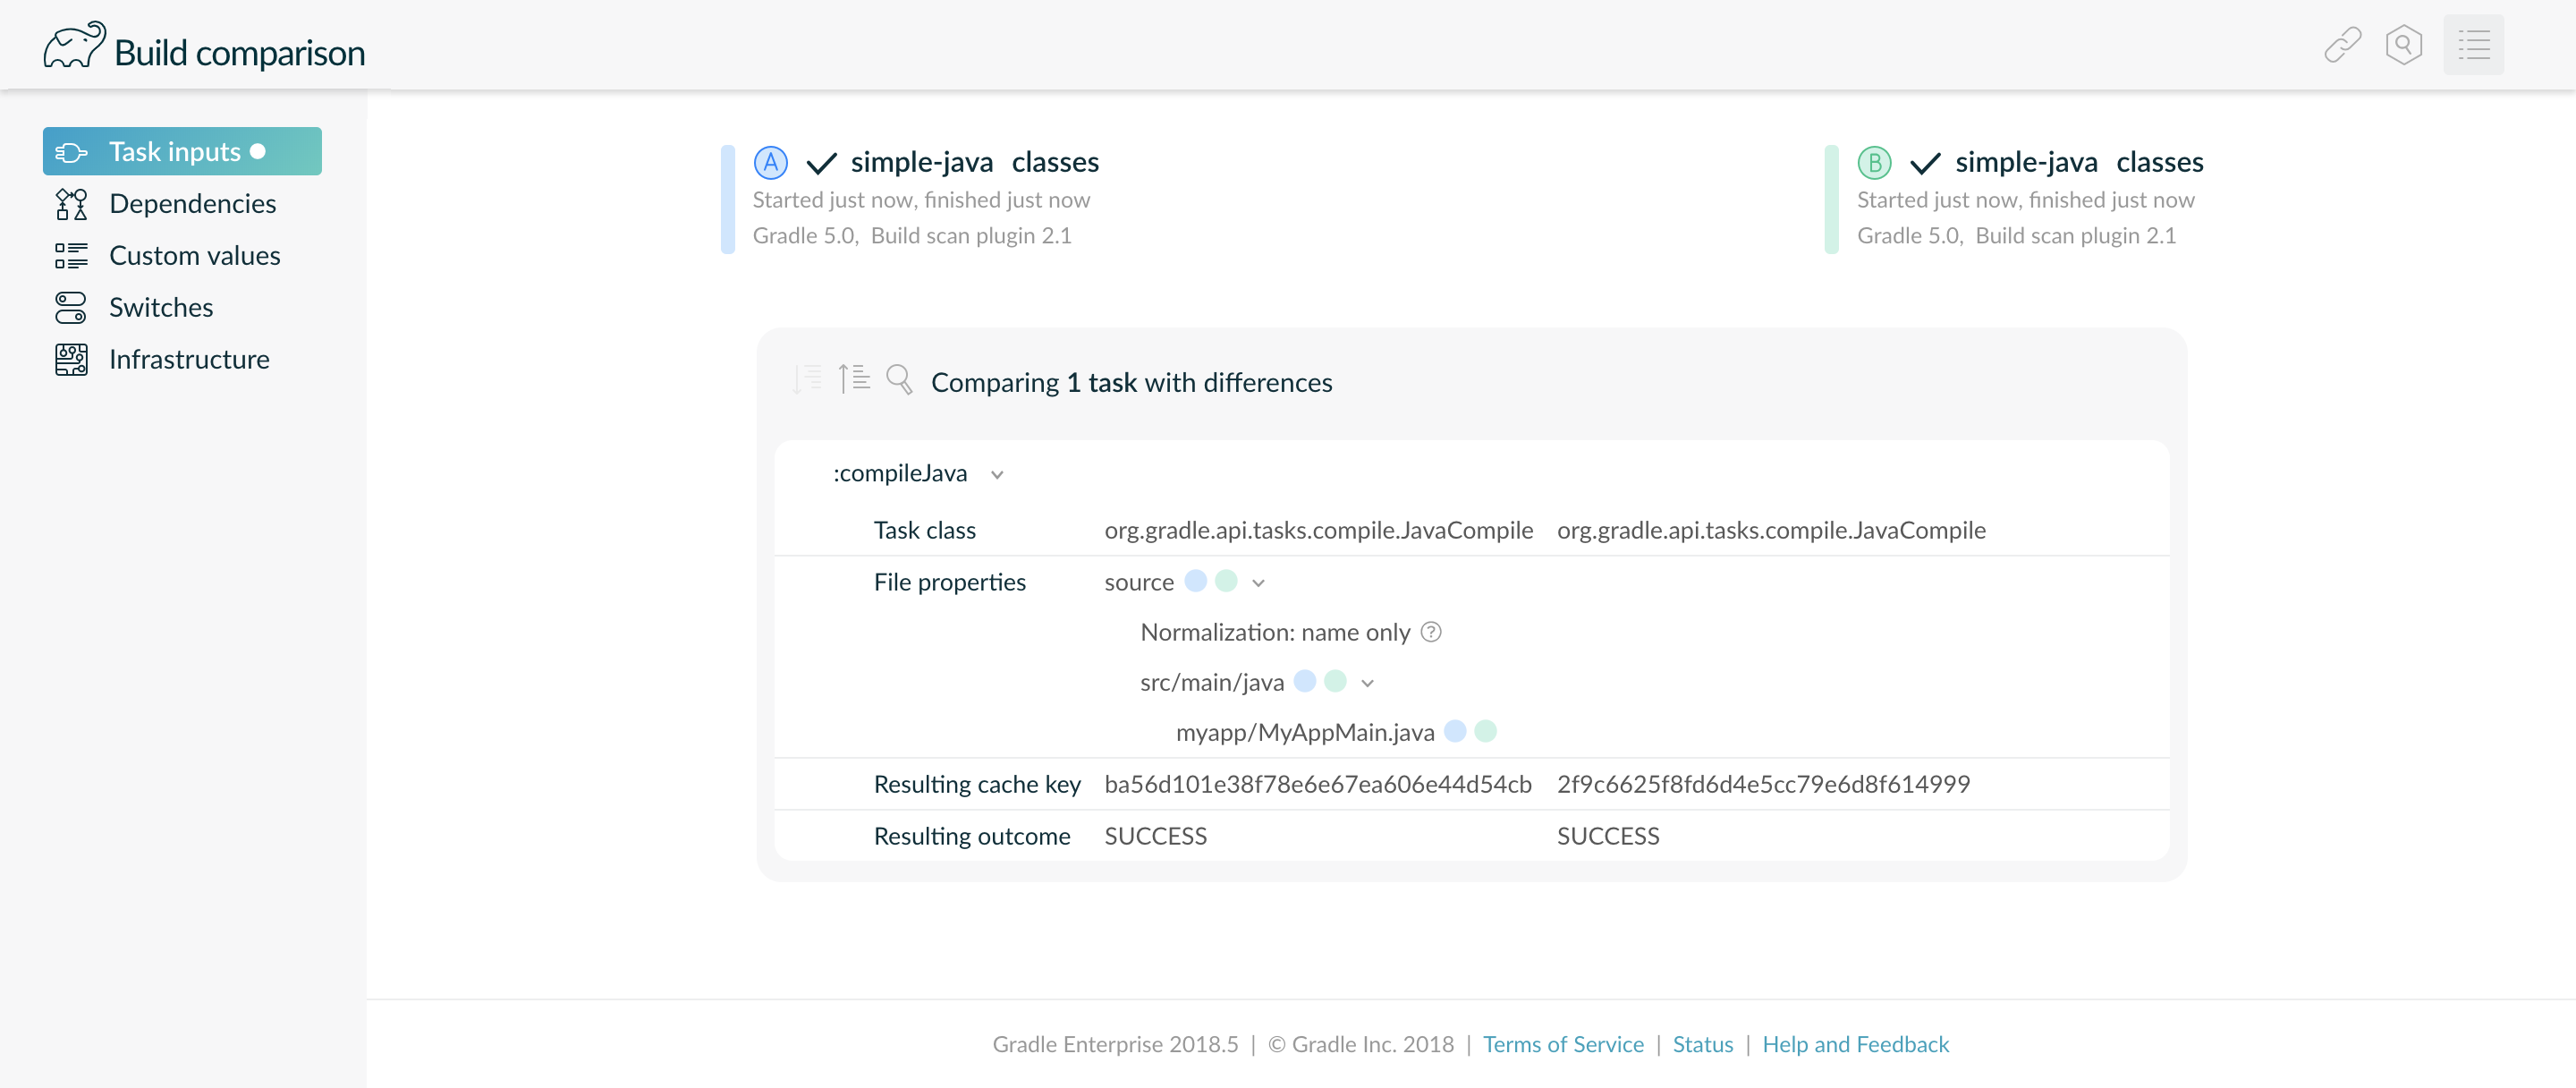2576x1088 pixels.
Task: Open the list menu icon top-right
Action: click(2473, 46)
